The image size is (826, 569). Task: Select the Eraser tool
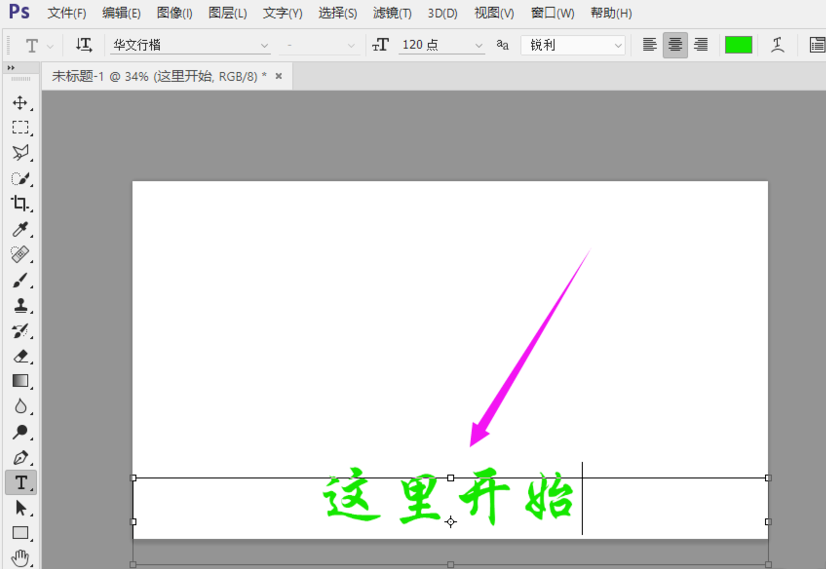(20, 356)
